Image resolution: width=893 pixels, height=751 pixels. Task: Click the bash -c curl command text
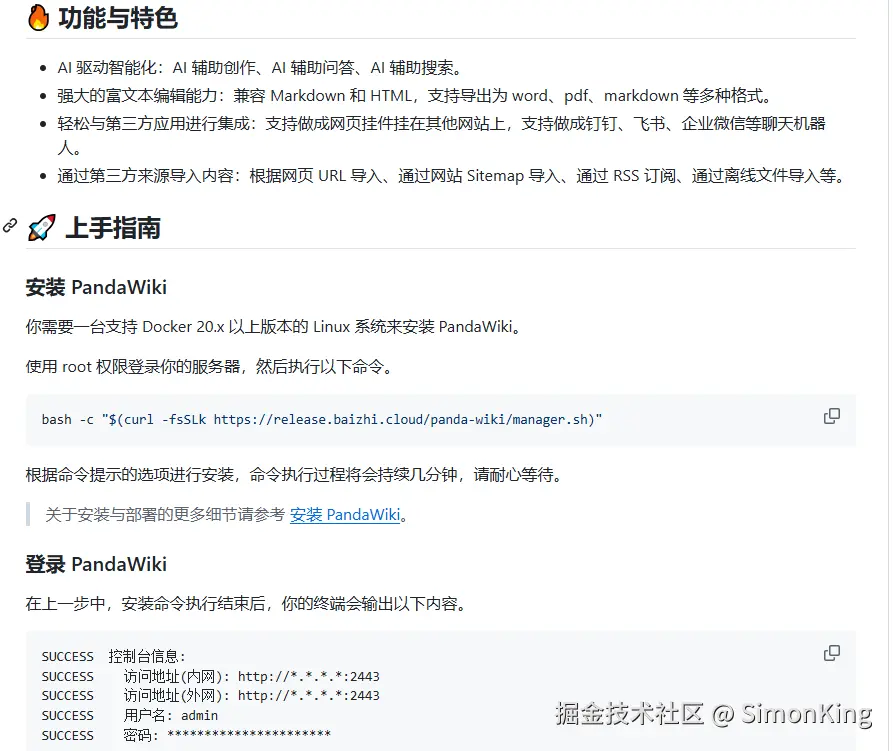coord(322,420)
